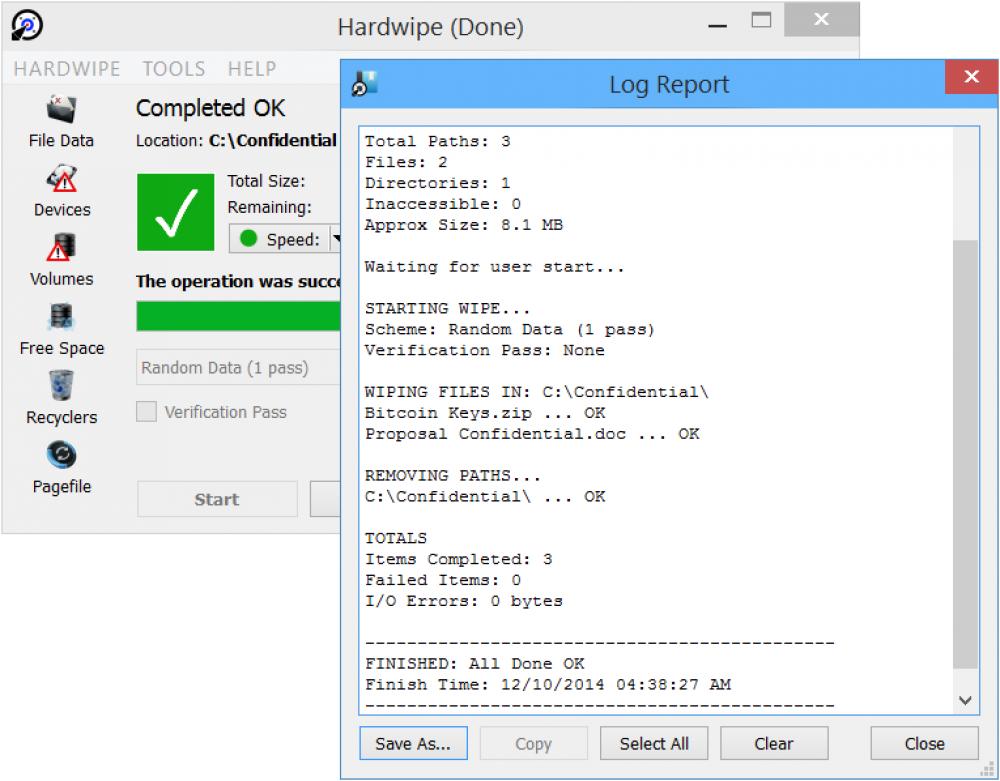1000x781 pixels.
Task: Select All text in the log
Action: click(x=654, y=743)
